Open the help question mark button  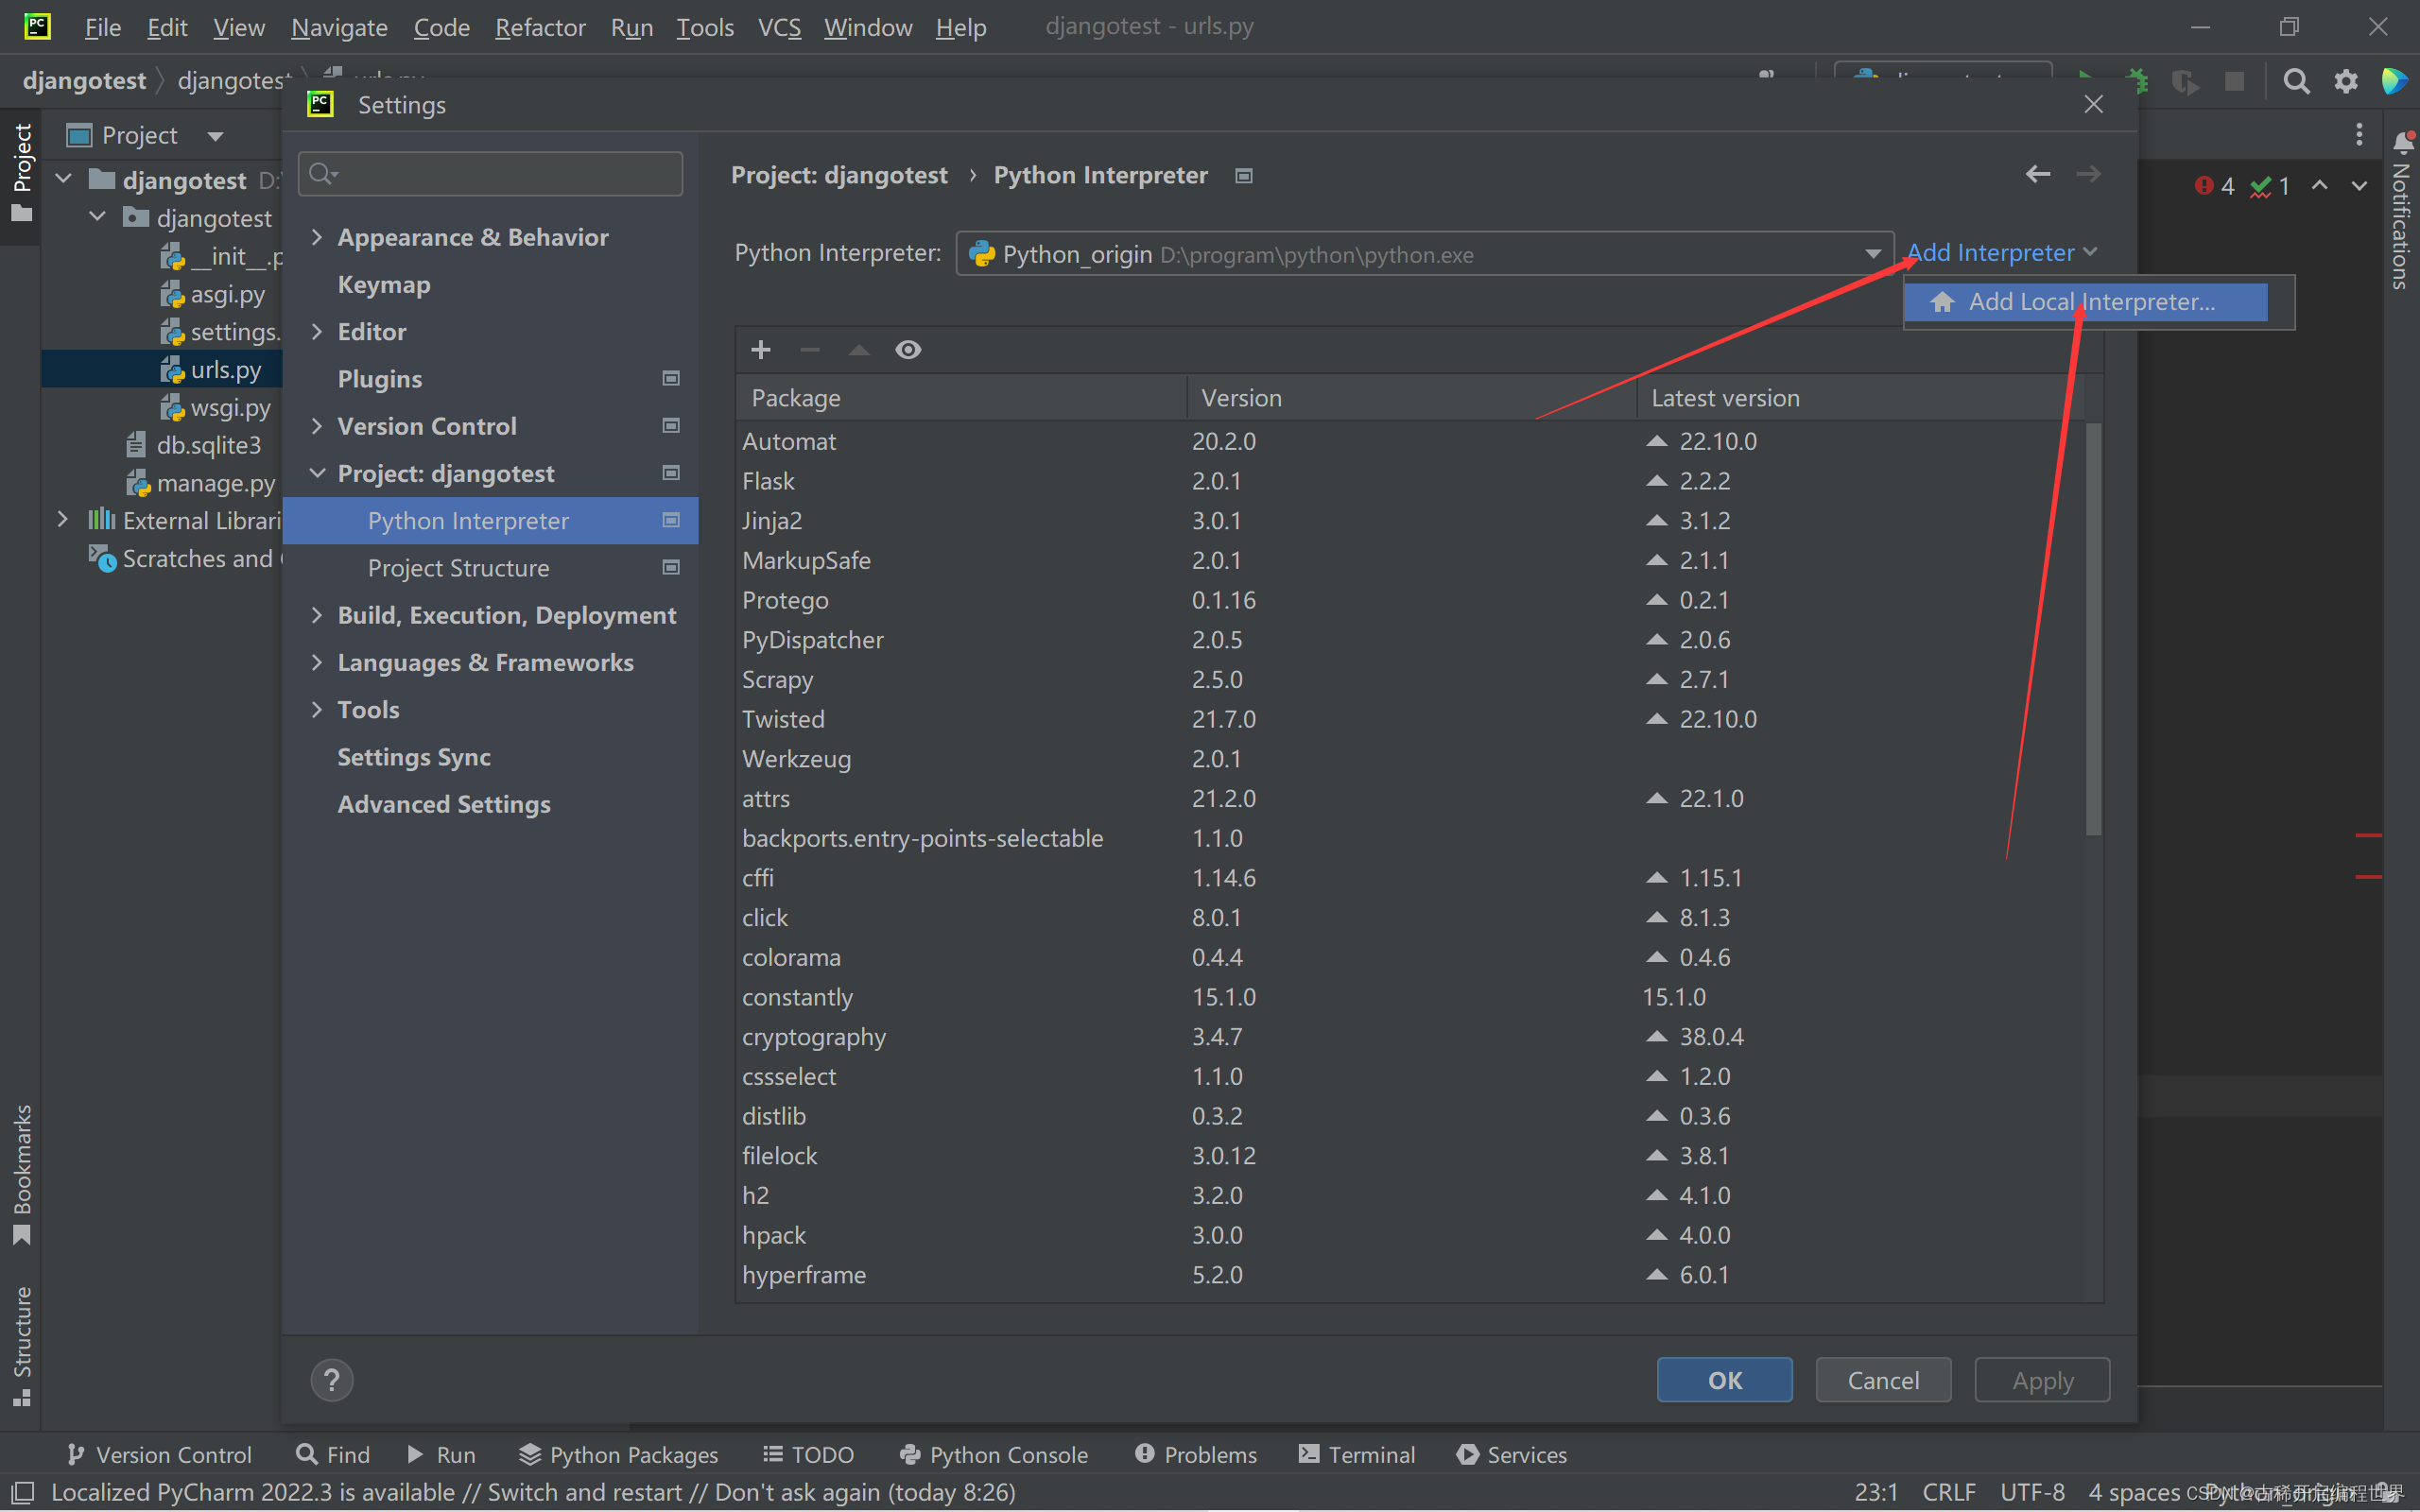(x=332, y=1380)
